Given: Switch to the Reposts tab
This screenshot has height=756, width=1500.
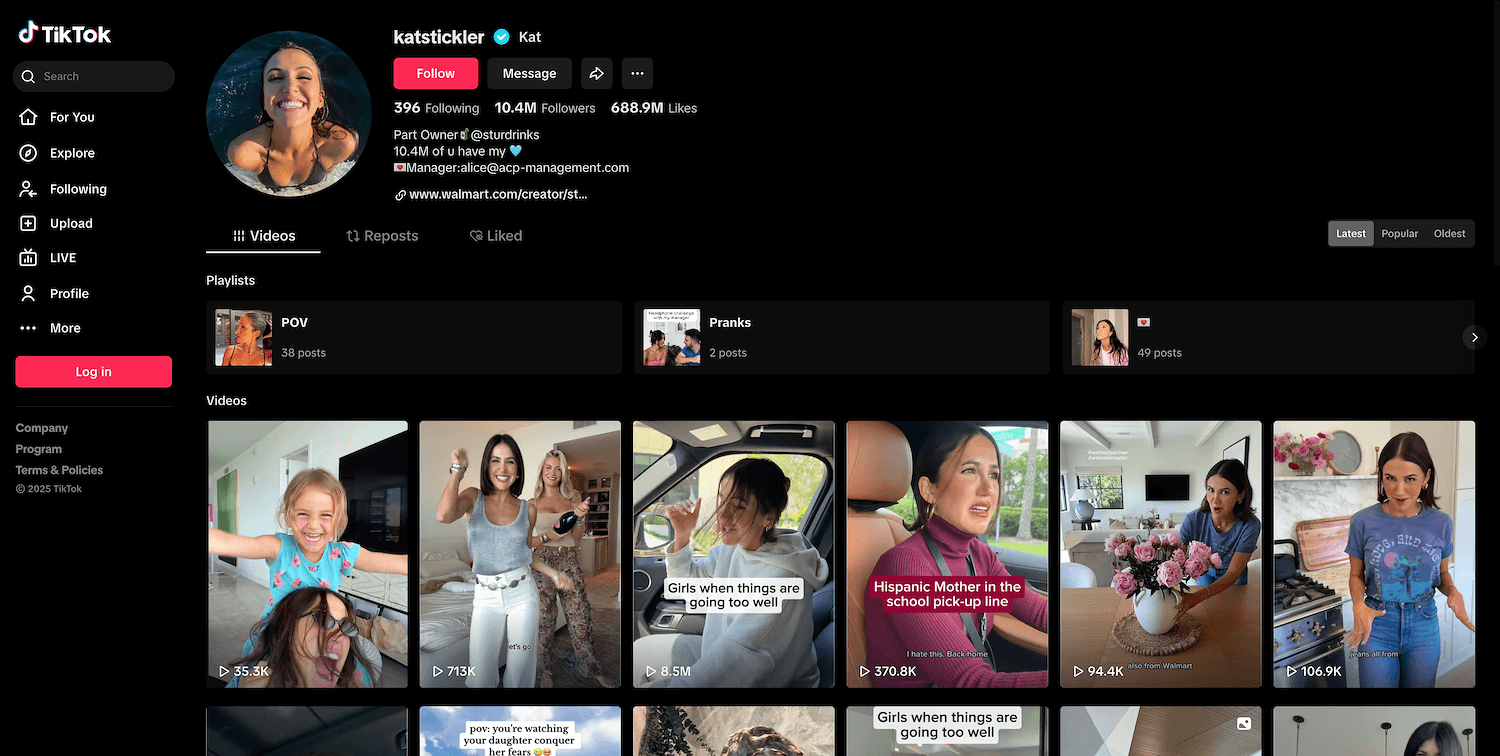Looking at the screenshot, I should click(x=382, y=236).
